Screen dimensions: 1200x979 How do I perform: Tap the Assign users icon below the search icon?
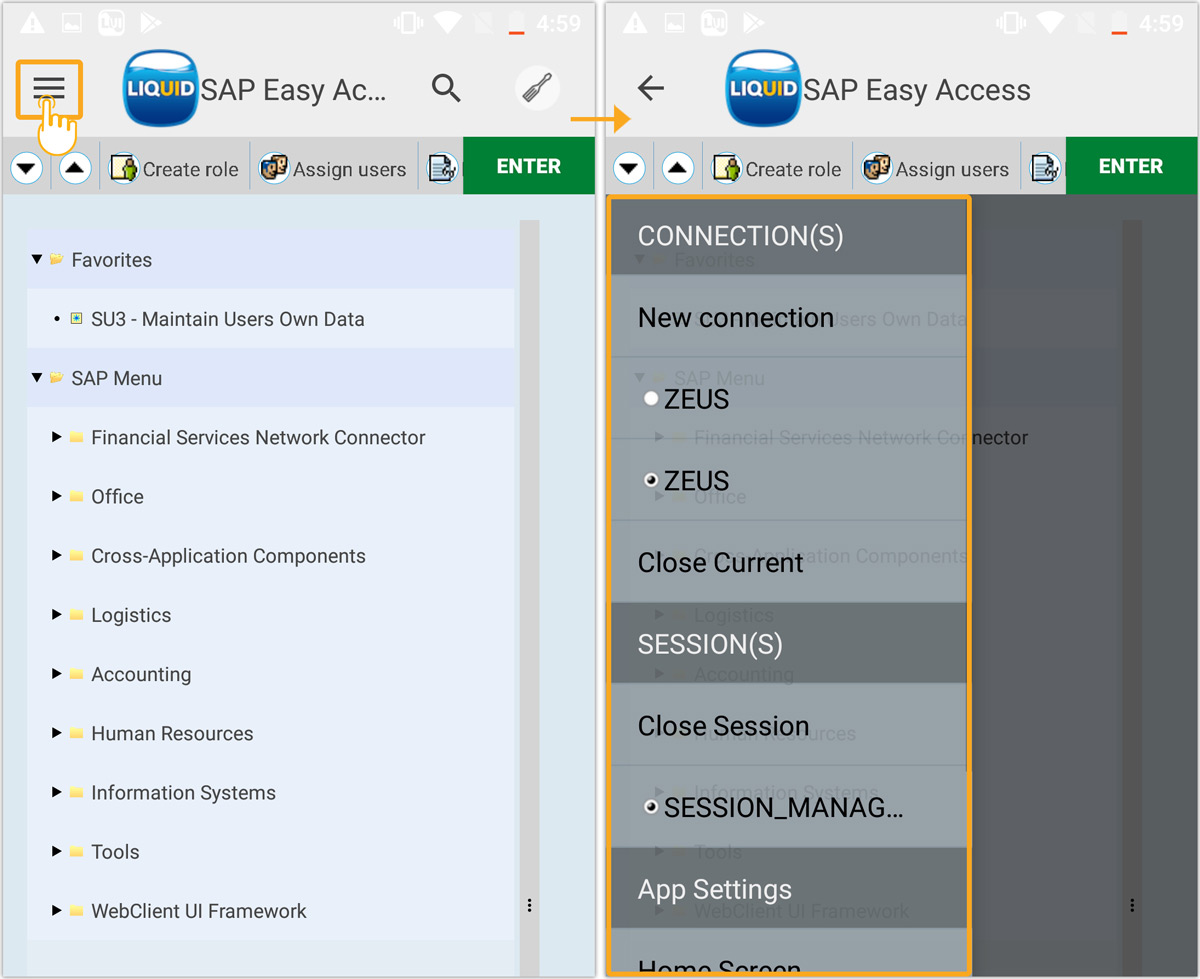pyautogui.click(x=274, y=168)
